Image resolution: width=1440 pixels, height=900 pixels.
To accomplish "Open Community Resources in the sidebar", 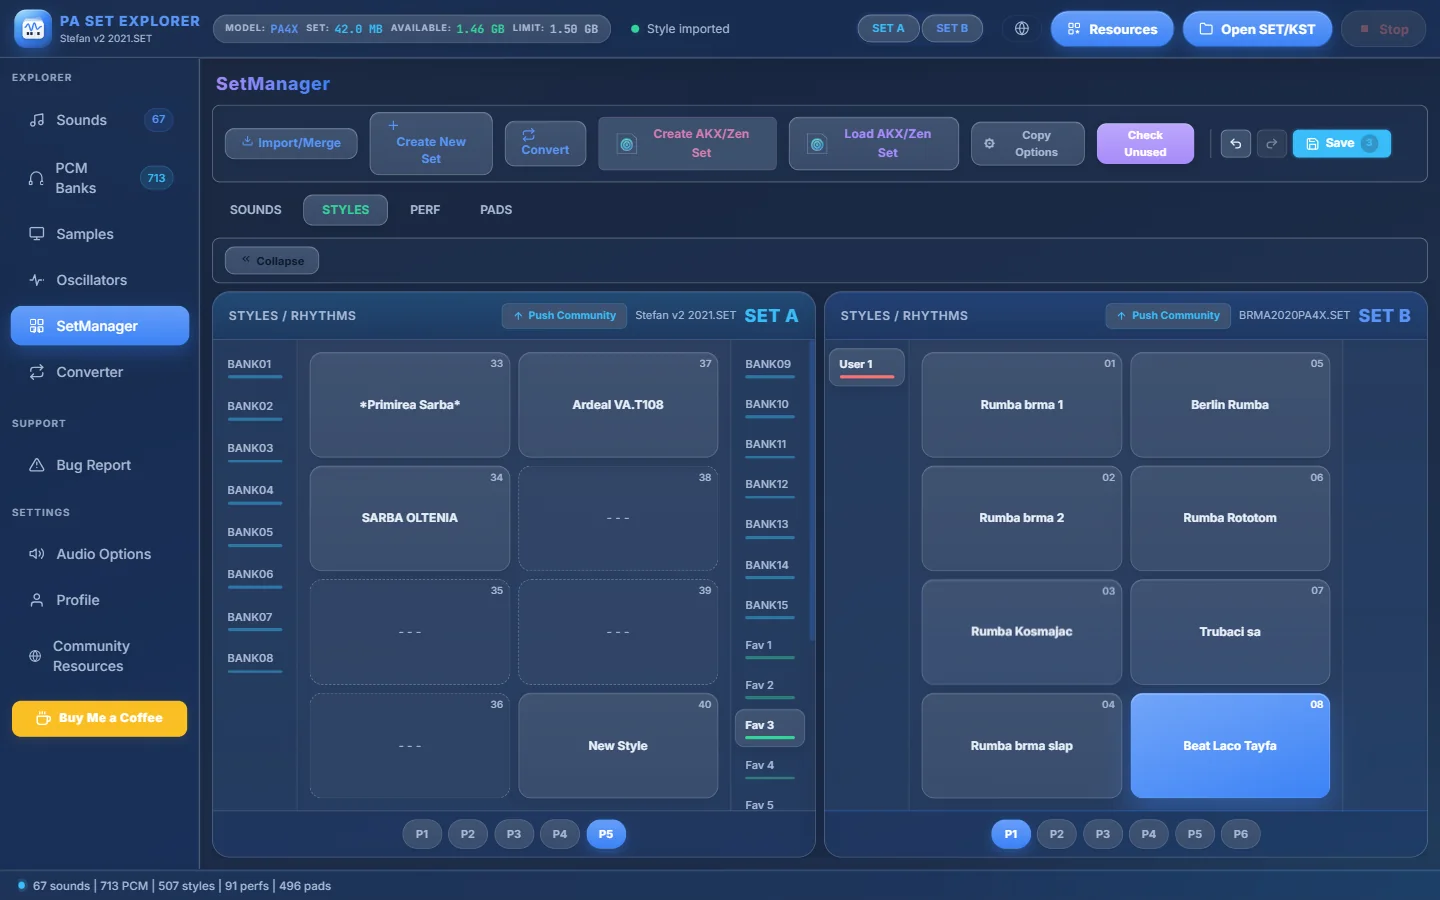I will point(100,656).
